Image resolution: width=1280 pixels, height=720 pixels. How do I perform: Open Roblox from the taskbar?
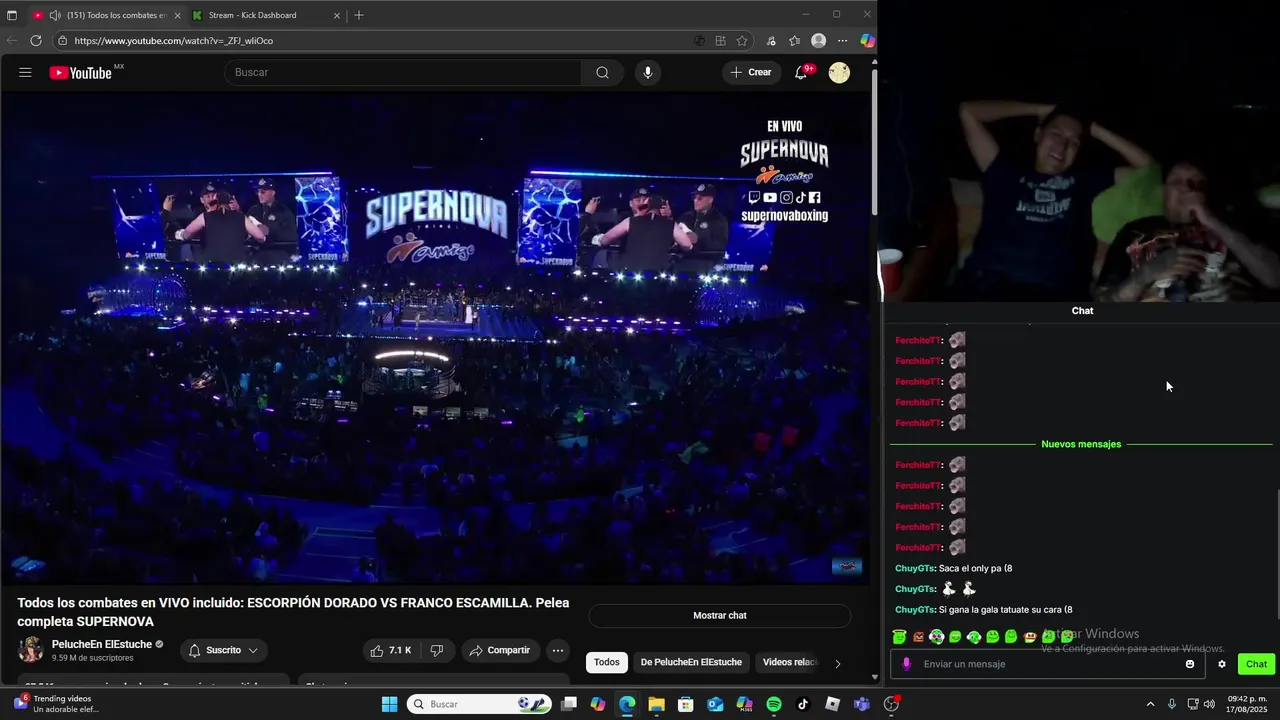(x=832, y=704)
